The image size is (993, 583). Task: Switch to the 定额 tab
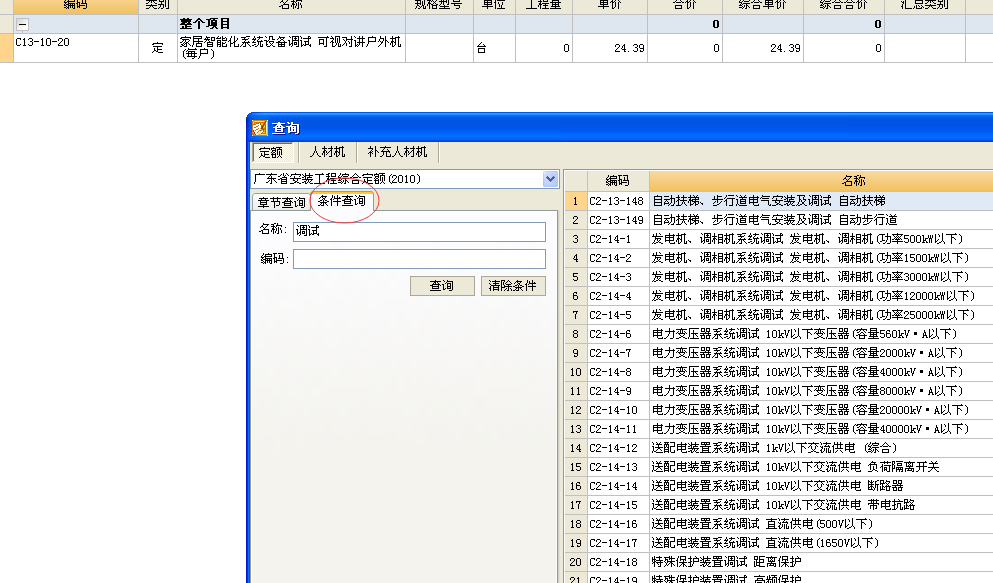pyautogui.click(x=271, y=153)
